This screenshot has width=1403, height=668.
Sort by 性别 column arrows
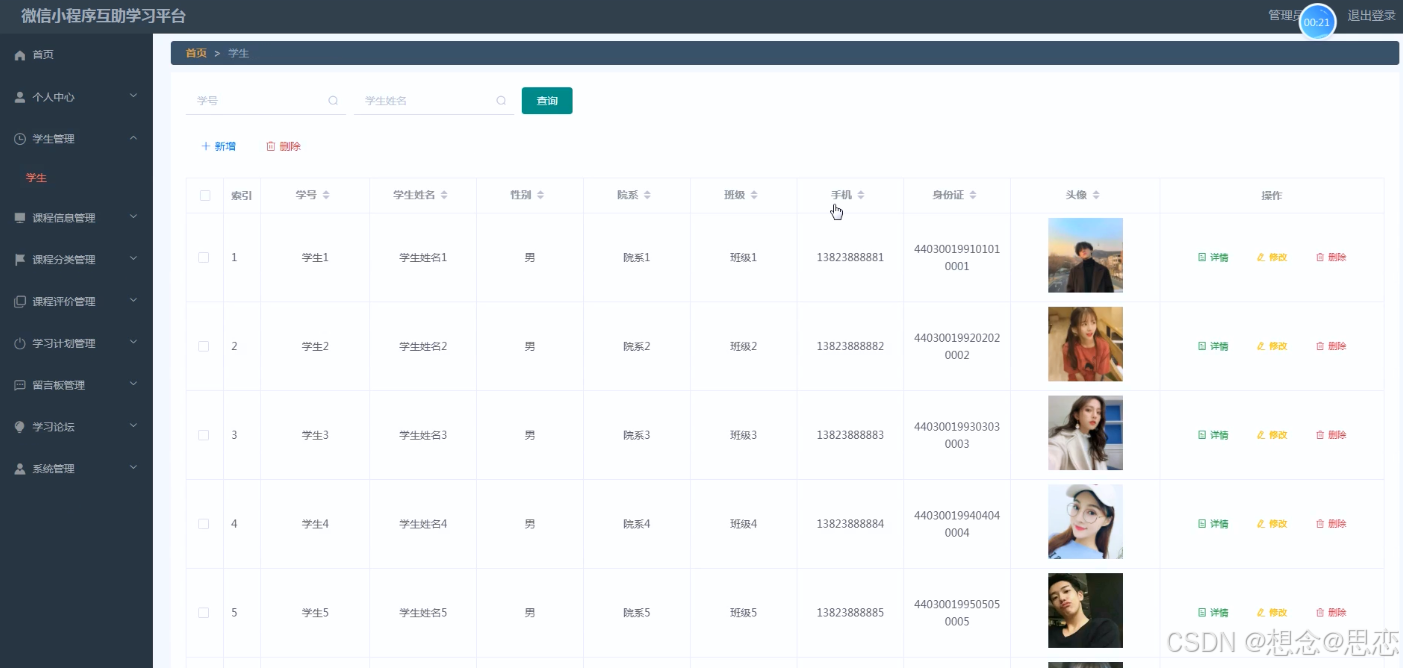coord(540,195)
